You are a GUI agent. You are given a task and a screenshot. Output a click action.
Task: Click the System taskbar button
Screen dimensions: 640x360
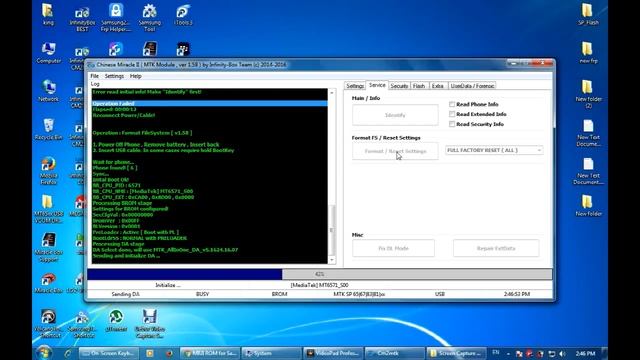point(271,353)
